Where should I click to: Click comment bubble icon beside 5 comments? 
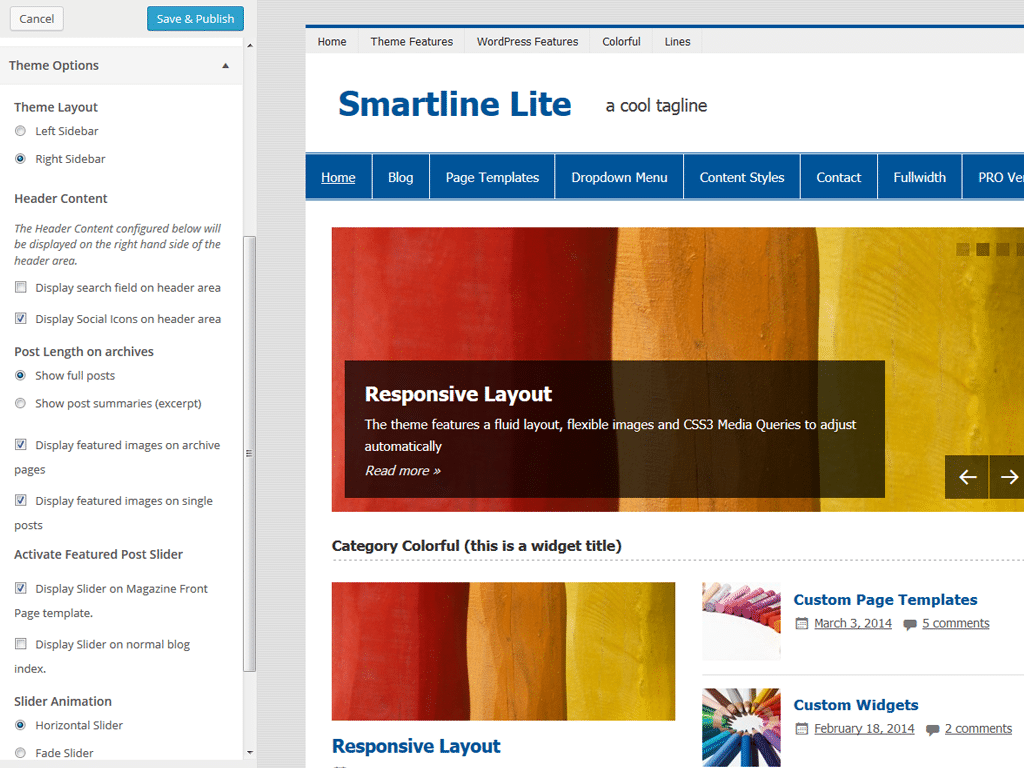click(910, 624)
